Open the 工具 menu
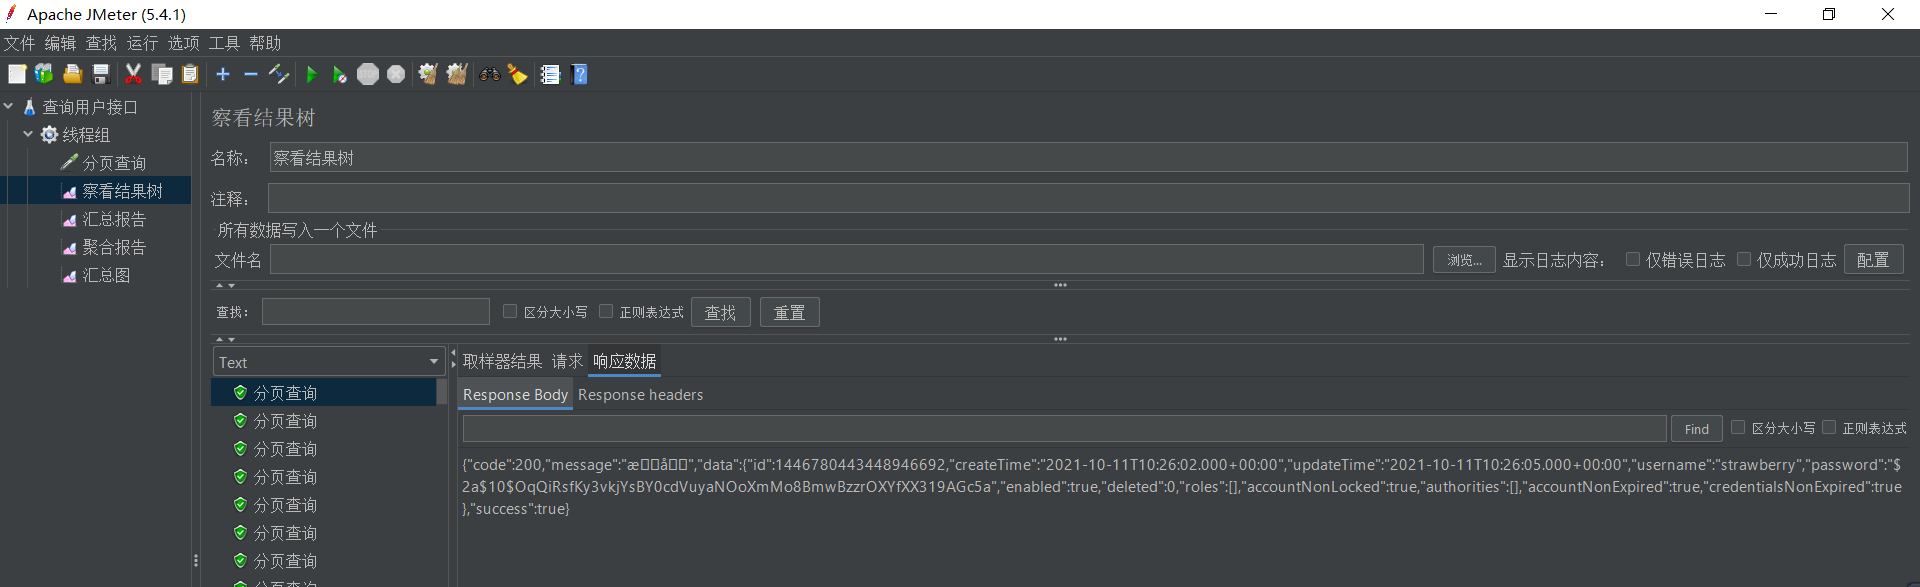 (x=224, y=43)
